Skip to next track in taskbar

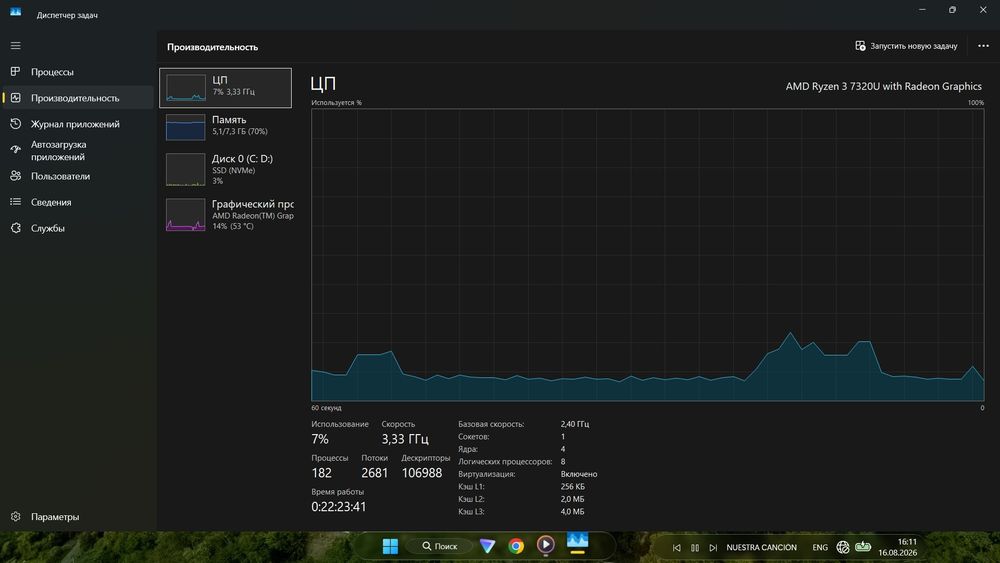point(713,548)
